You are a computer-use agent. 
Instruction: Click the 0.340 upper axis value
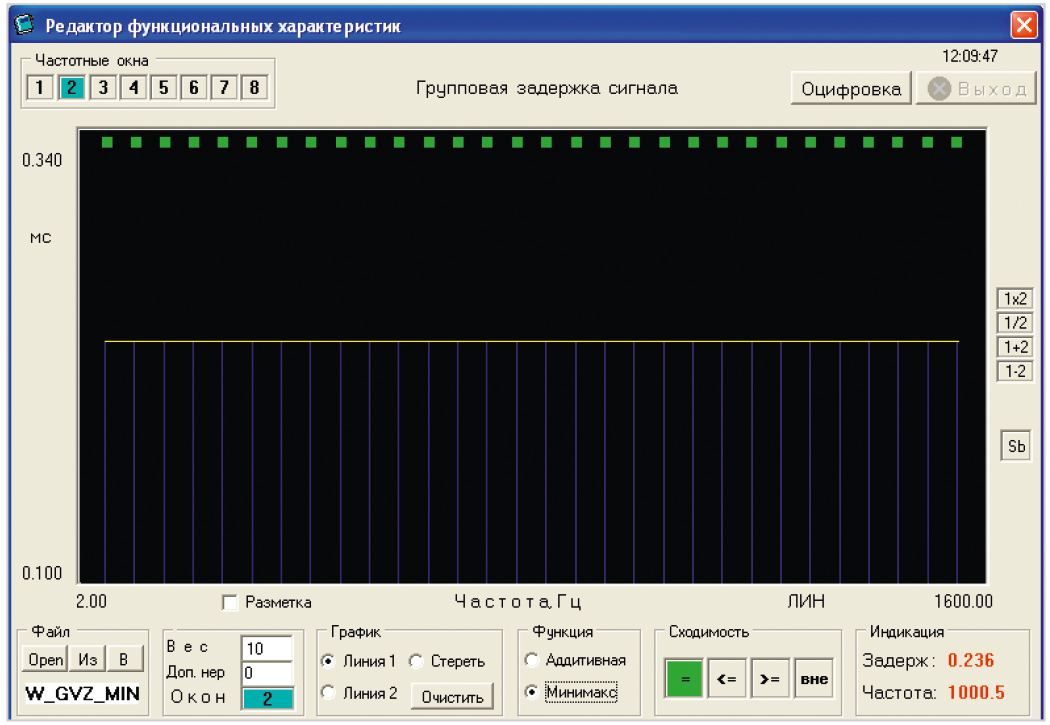click(x=42, y=160)
